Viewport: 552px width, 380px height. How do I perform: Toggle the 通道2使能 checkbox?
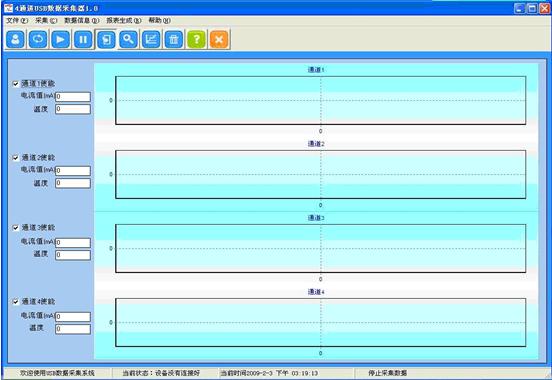tap(15, 158)
